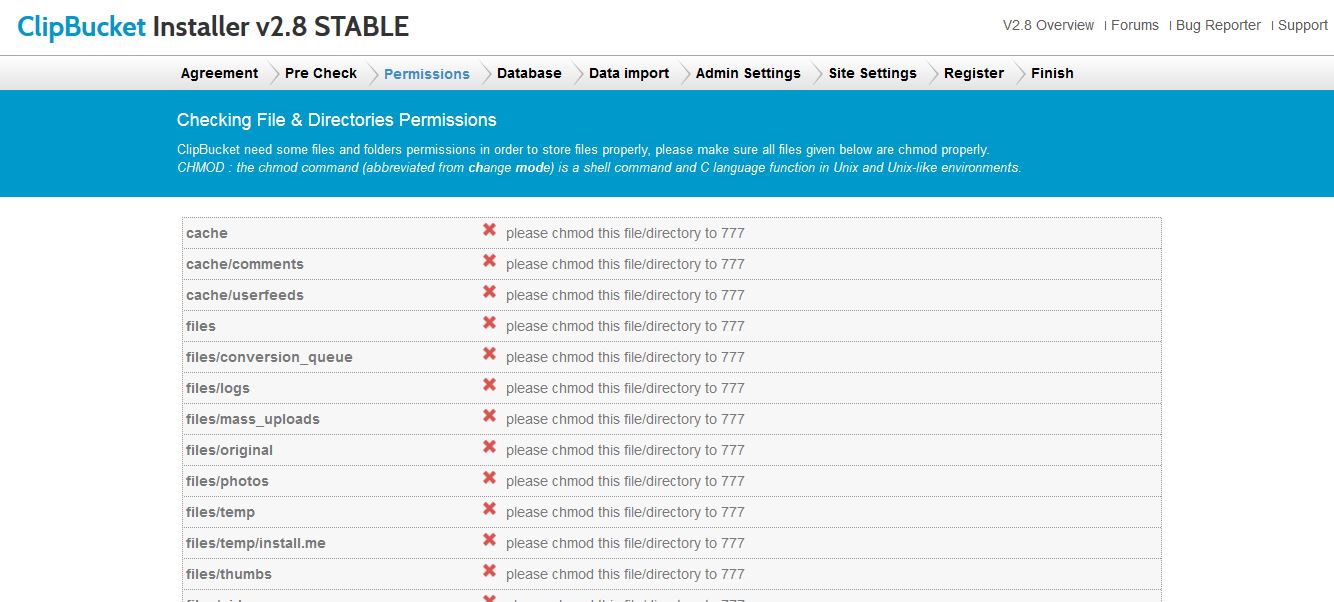Select the Permissions step tab
The image size is (1334, 602).
(426, 74)
